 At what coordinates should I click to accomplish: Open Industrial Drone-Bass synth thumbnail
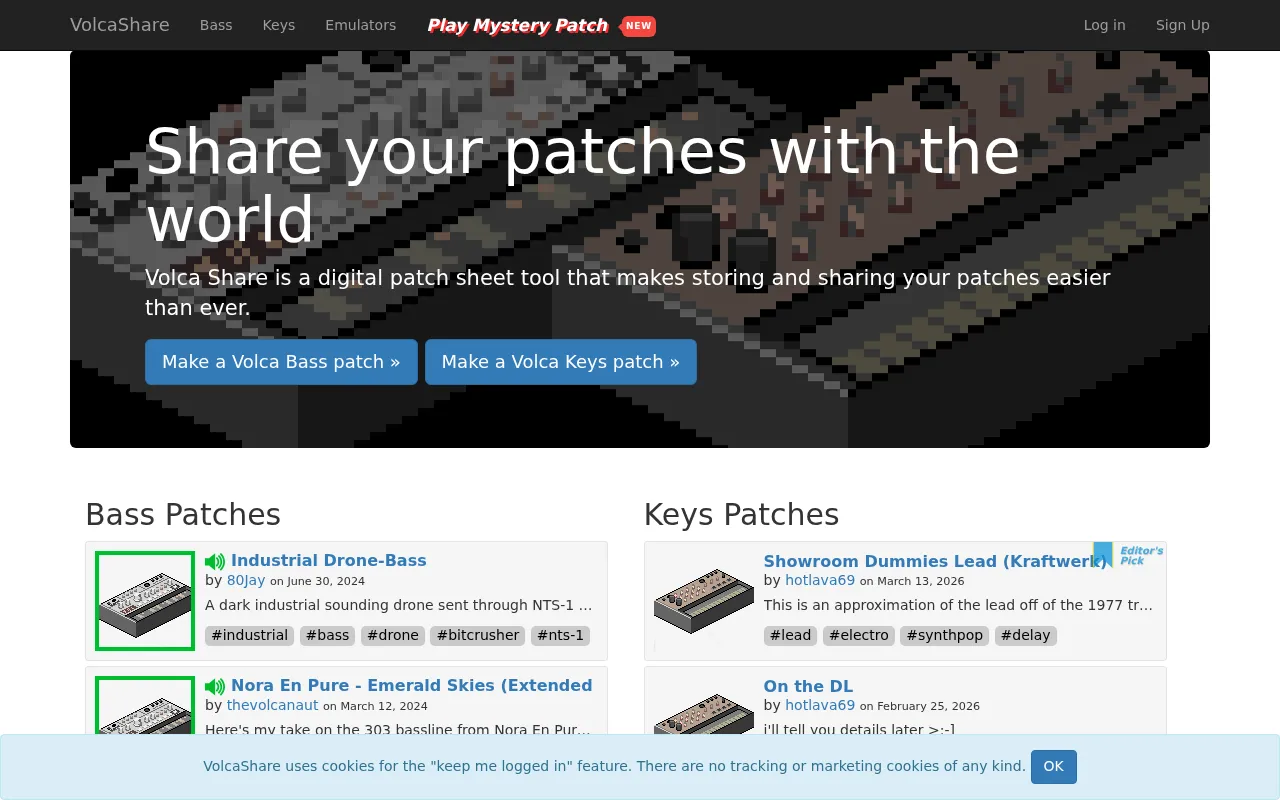[145, 601]
